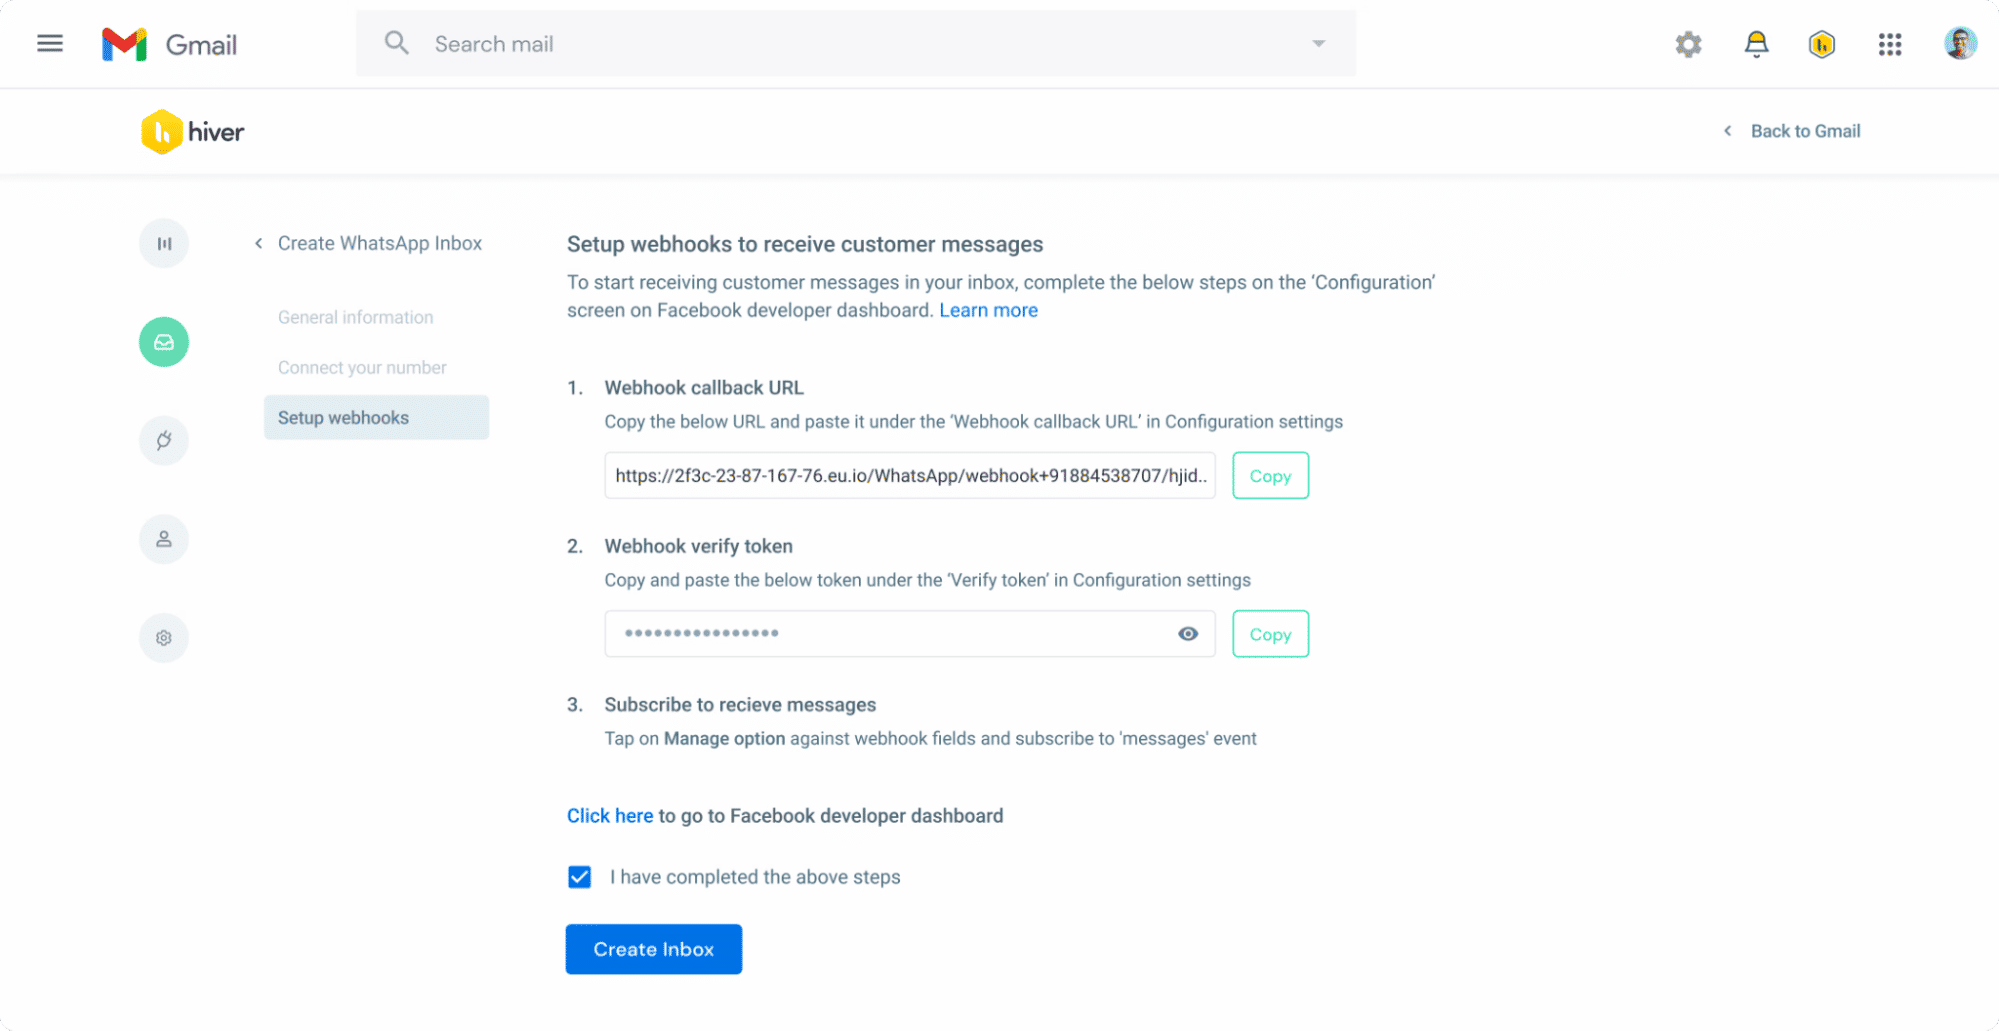Open Gmail quick settings gear

pos(1688,44)
